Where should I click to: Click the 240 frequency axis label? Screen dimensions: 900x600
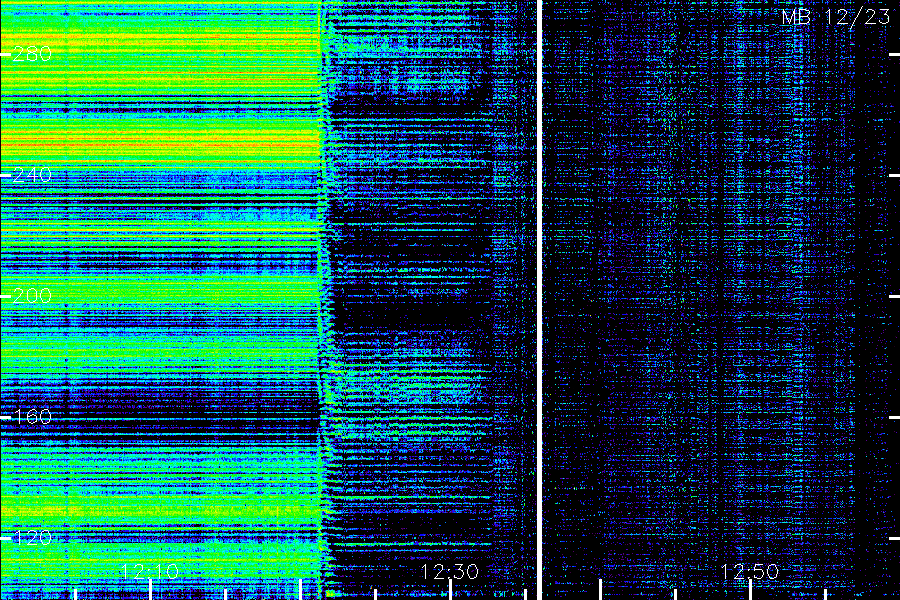point(32,175)
